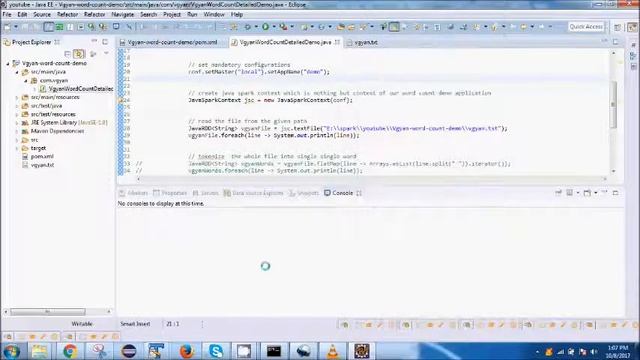Collapse the src/main/java folder

click(x=17, y=72)
